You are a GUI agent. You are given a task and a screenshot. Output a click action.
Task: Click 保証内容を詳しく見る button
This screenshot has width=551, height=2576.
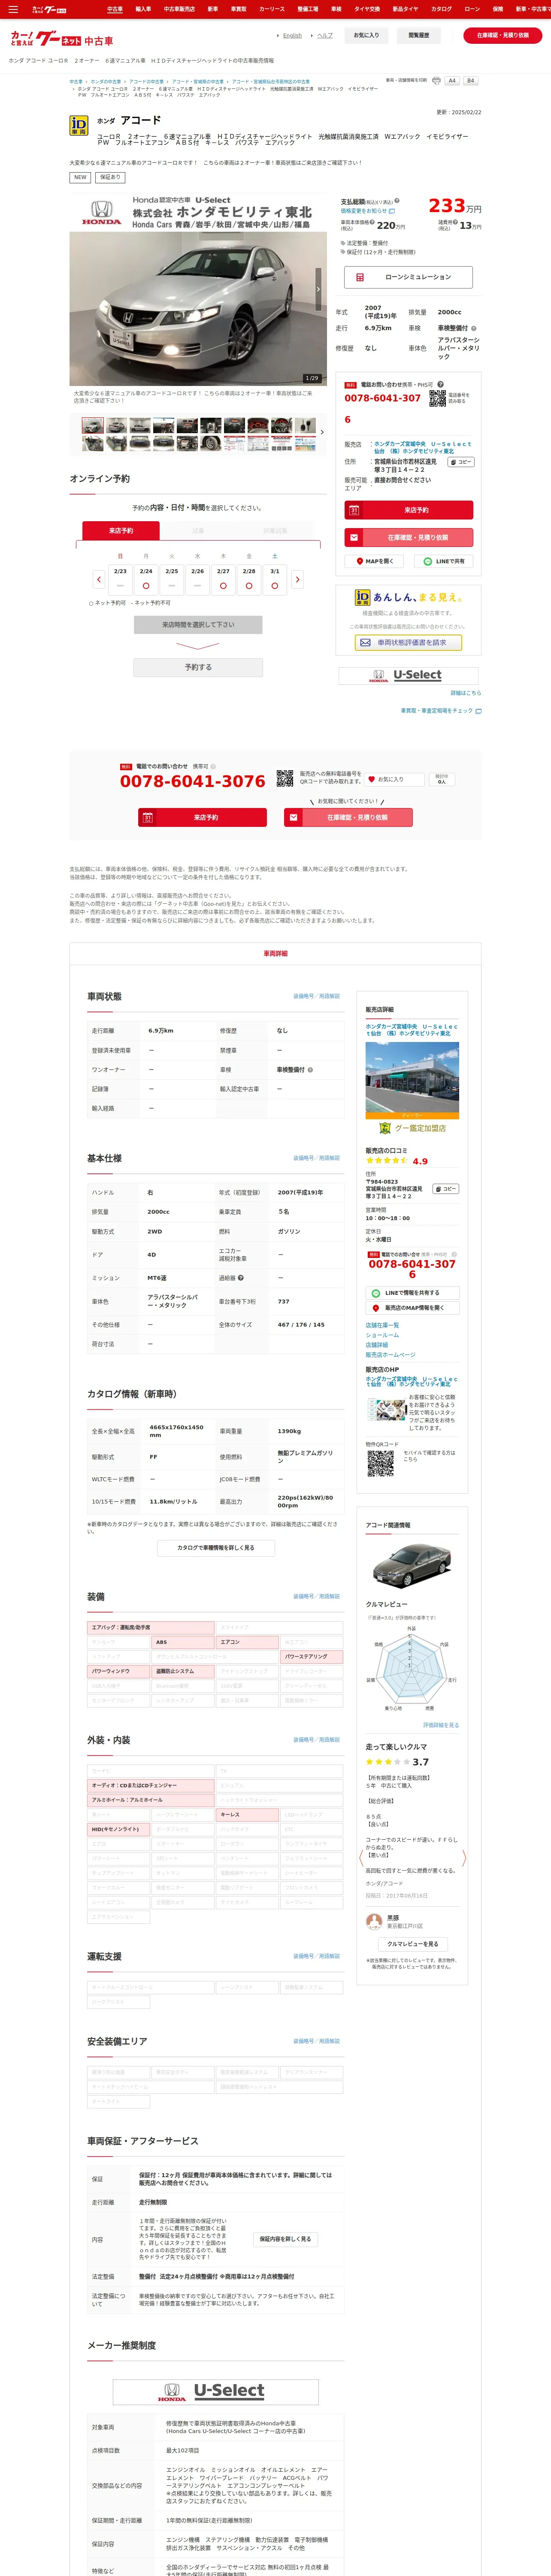(x=285, y=2239)
